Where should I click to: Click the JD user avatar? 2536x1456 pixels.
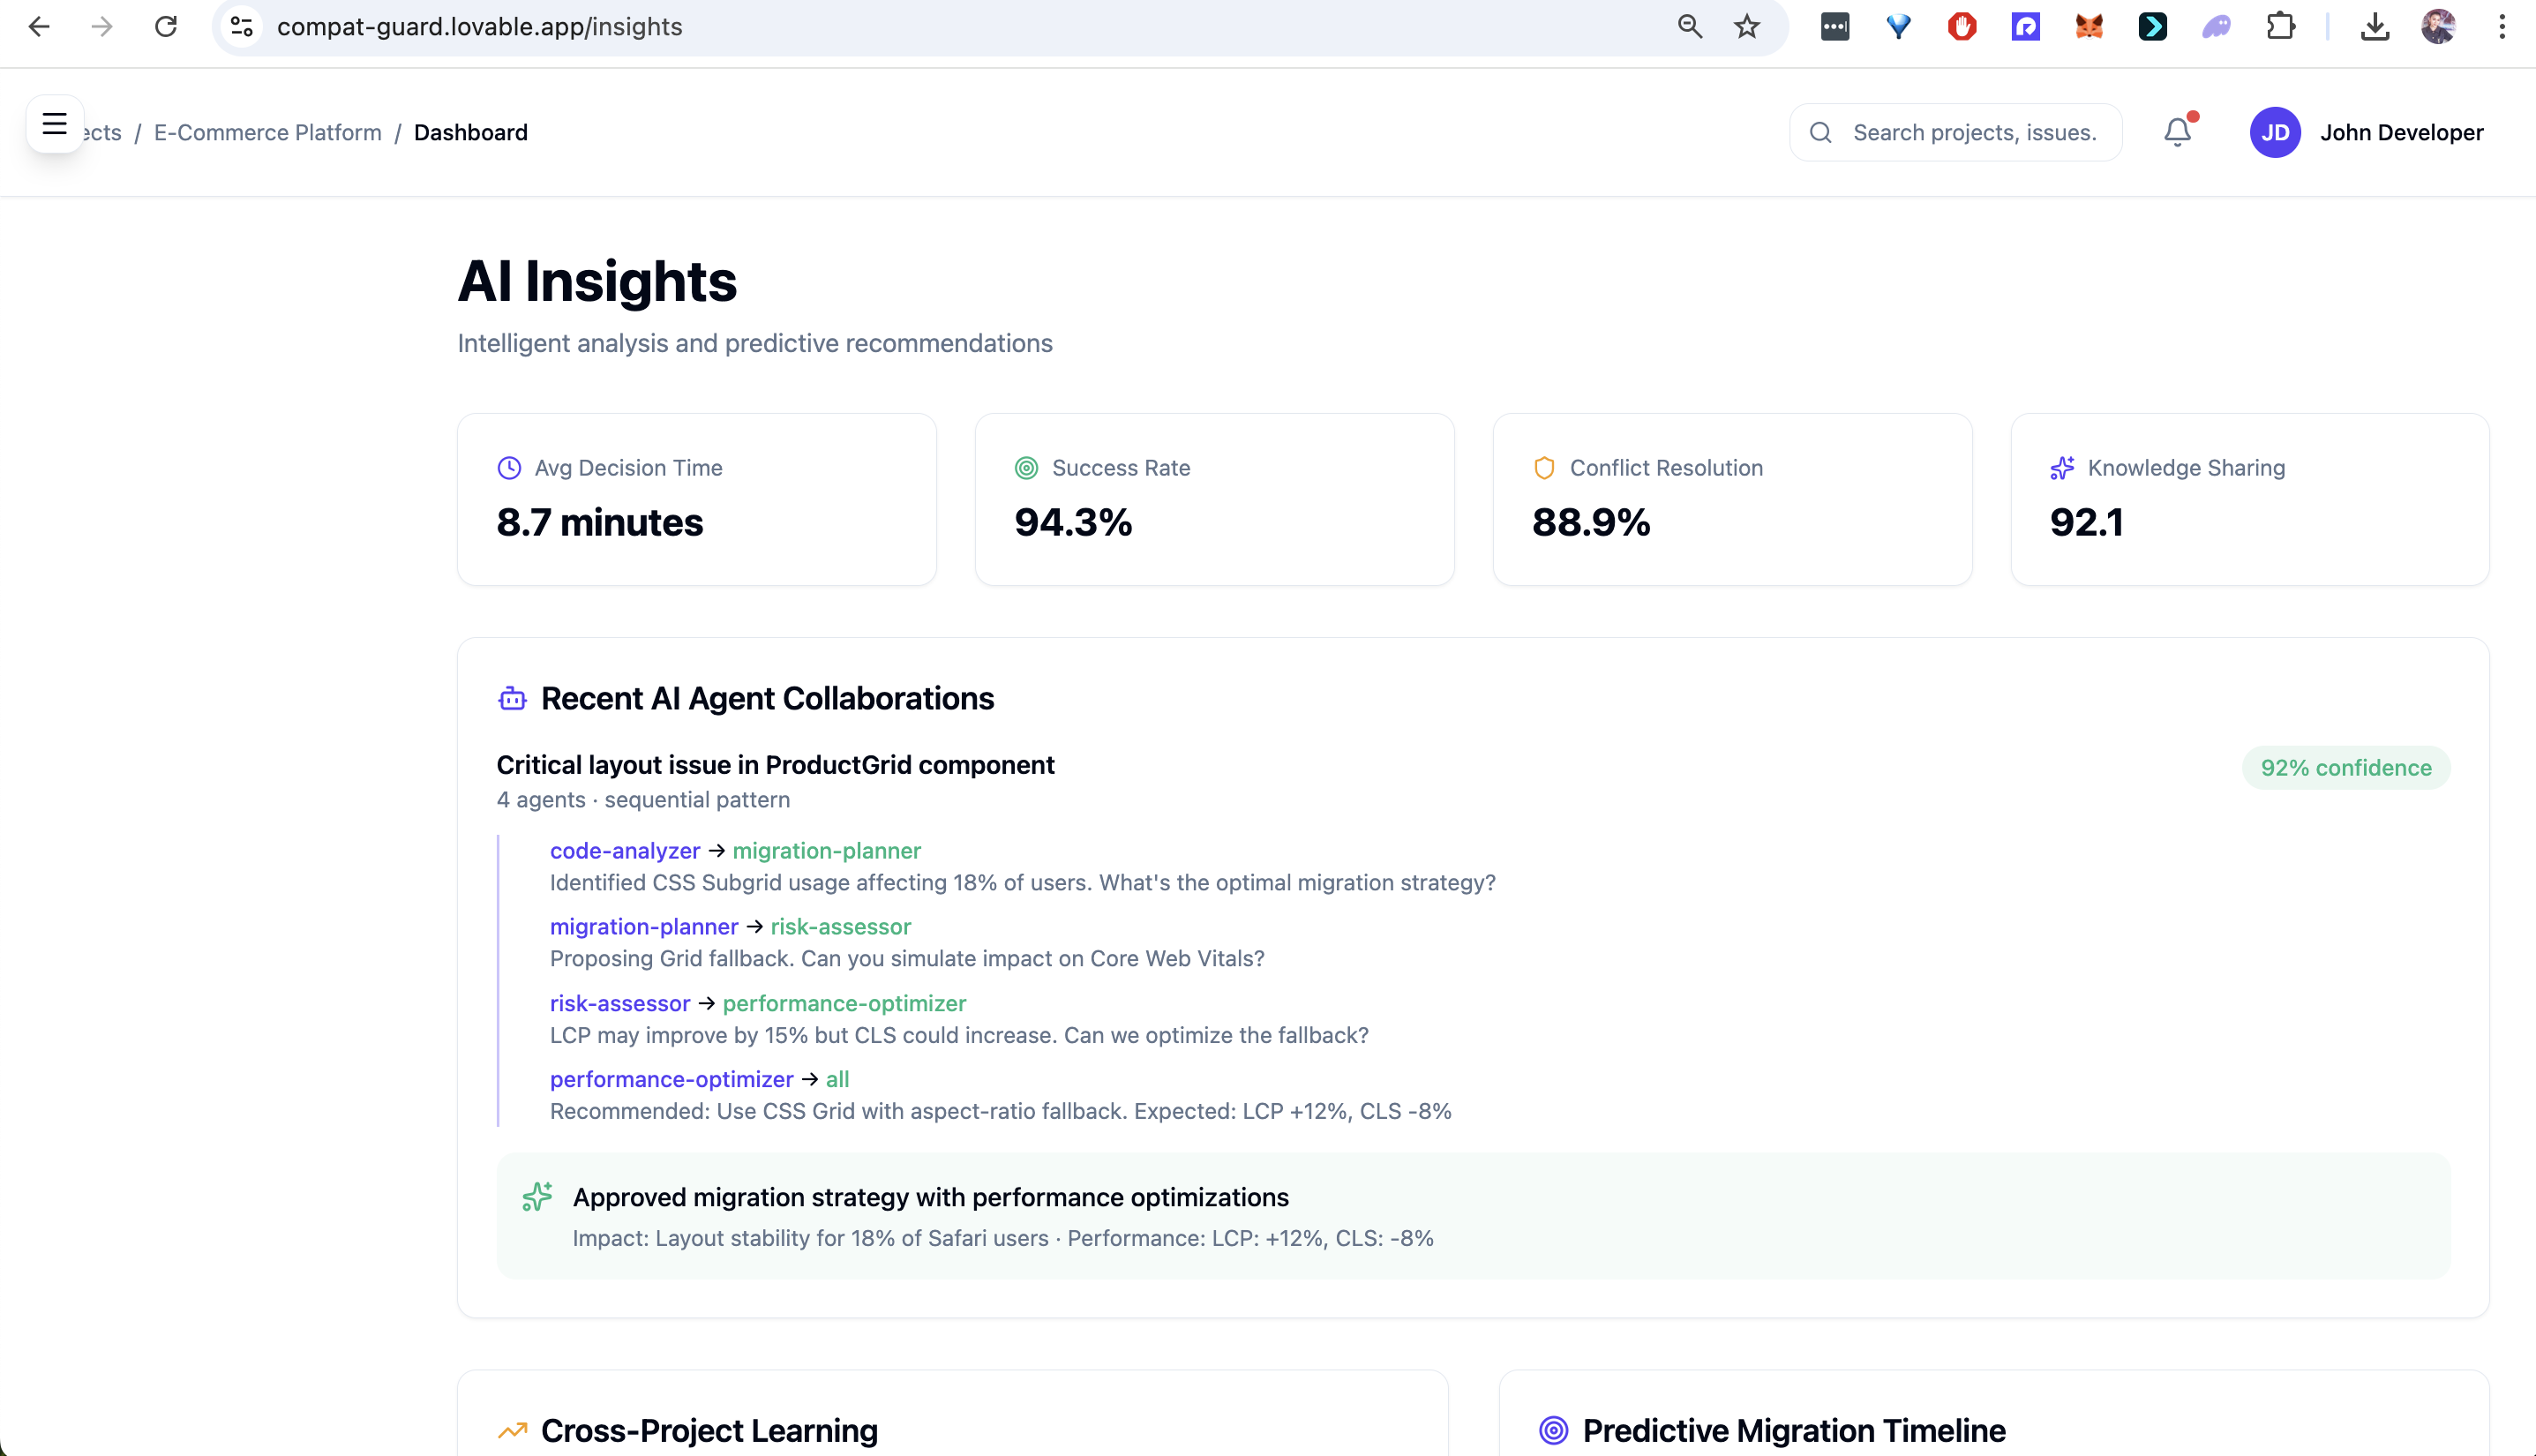tap(2275, 133)
